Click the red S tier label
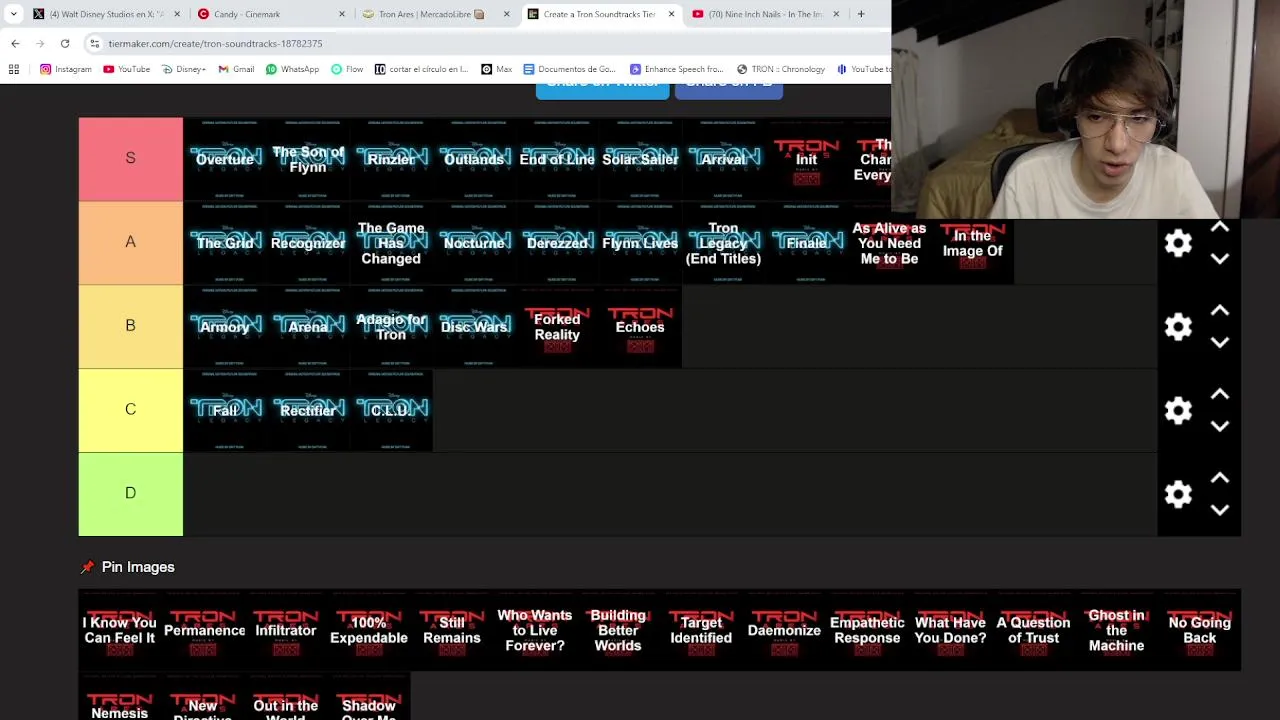Screen dimensions: 1280x720 tap(131, 159)
